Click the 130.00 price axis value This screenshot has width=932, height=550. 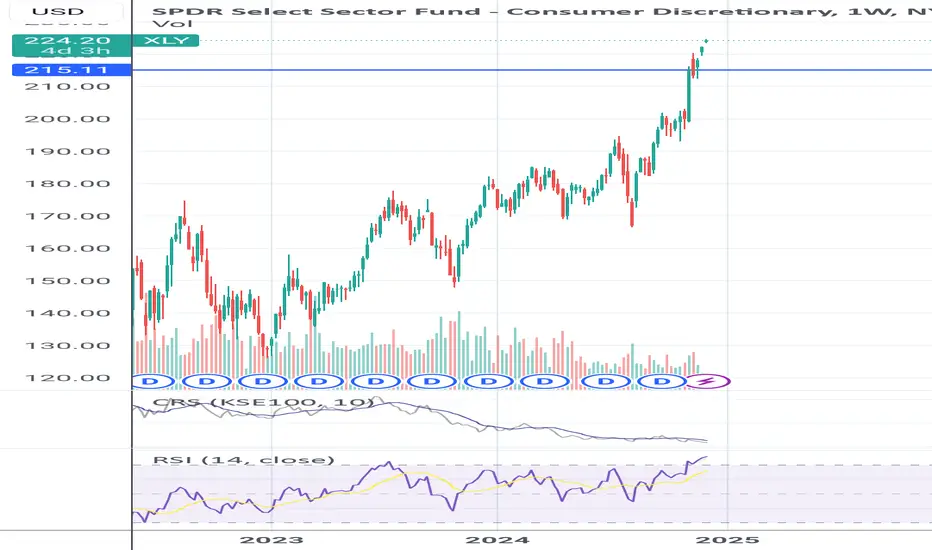coord(67,346)
